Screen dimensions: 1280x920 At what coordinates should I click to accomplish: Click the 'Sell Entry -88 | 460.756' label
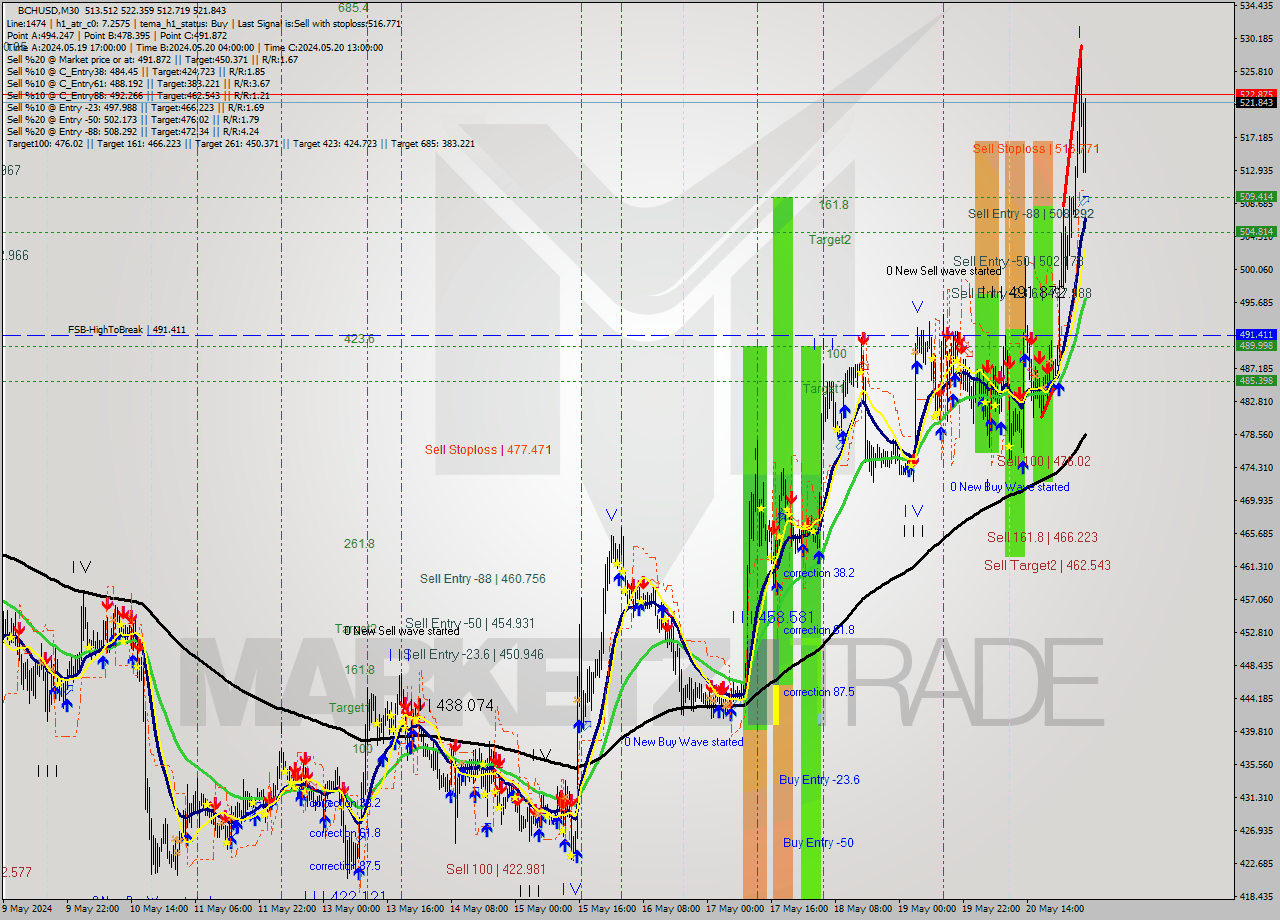coord(483,579)
